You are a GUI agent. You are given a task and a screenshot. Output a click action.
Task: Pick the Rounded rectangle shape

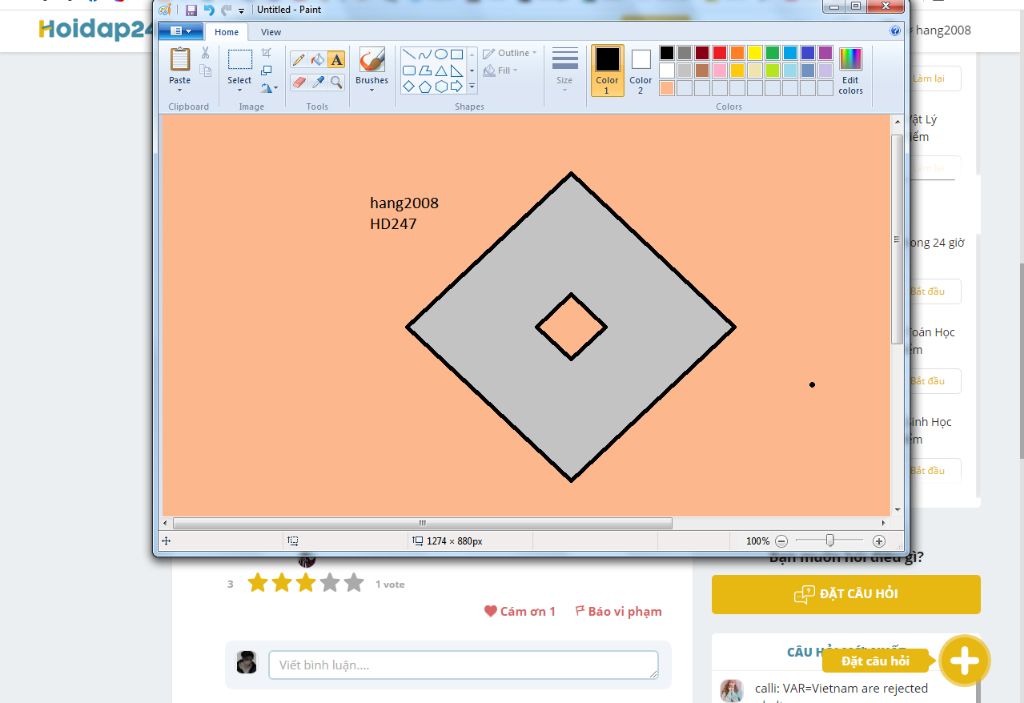(x=409, y=71)
